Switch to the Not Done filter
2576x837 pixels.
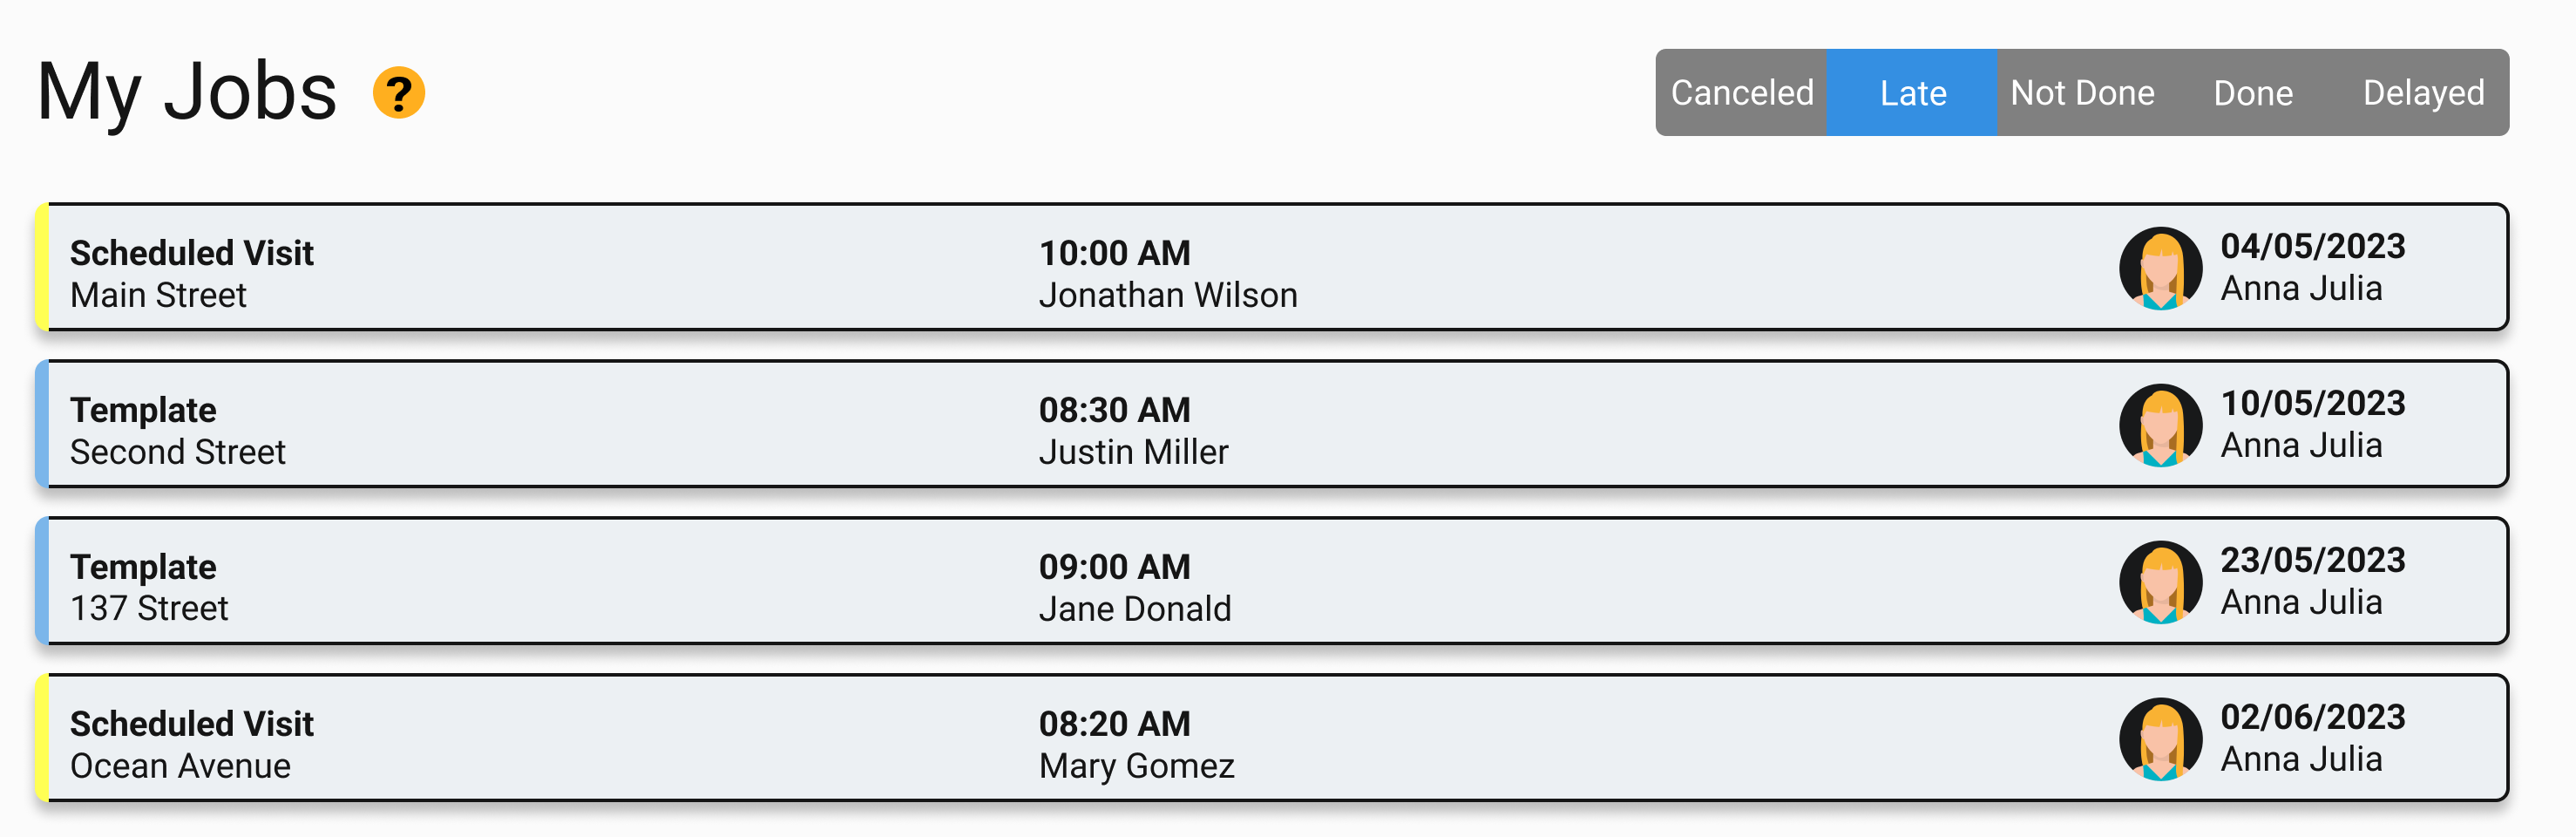click(2082, 93)
